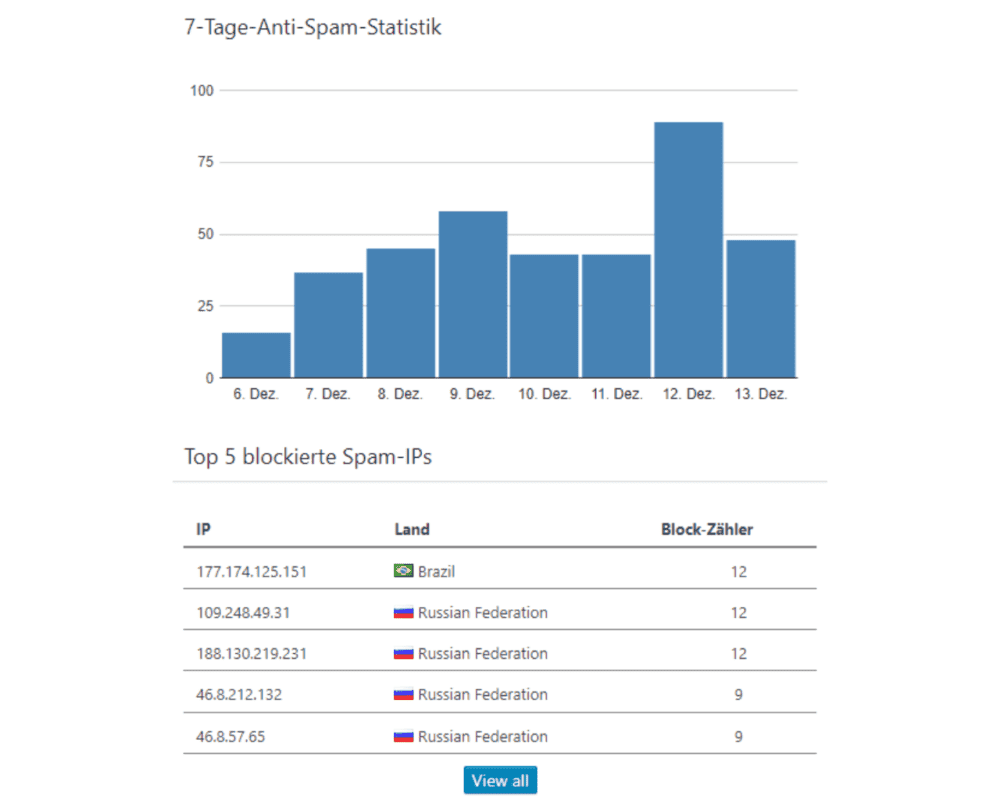Pick the 7. Dez. chart bar
The height and width of the screenshot is (800, 1000).
(328, 325)
